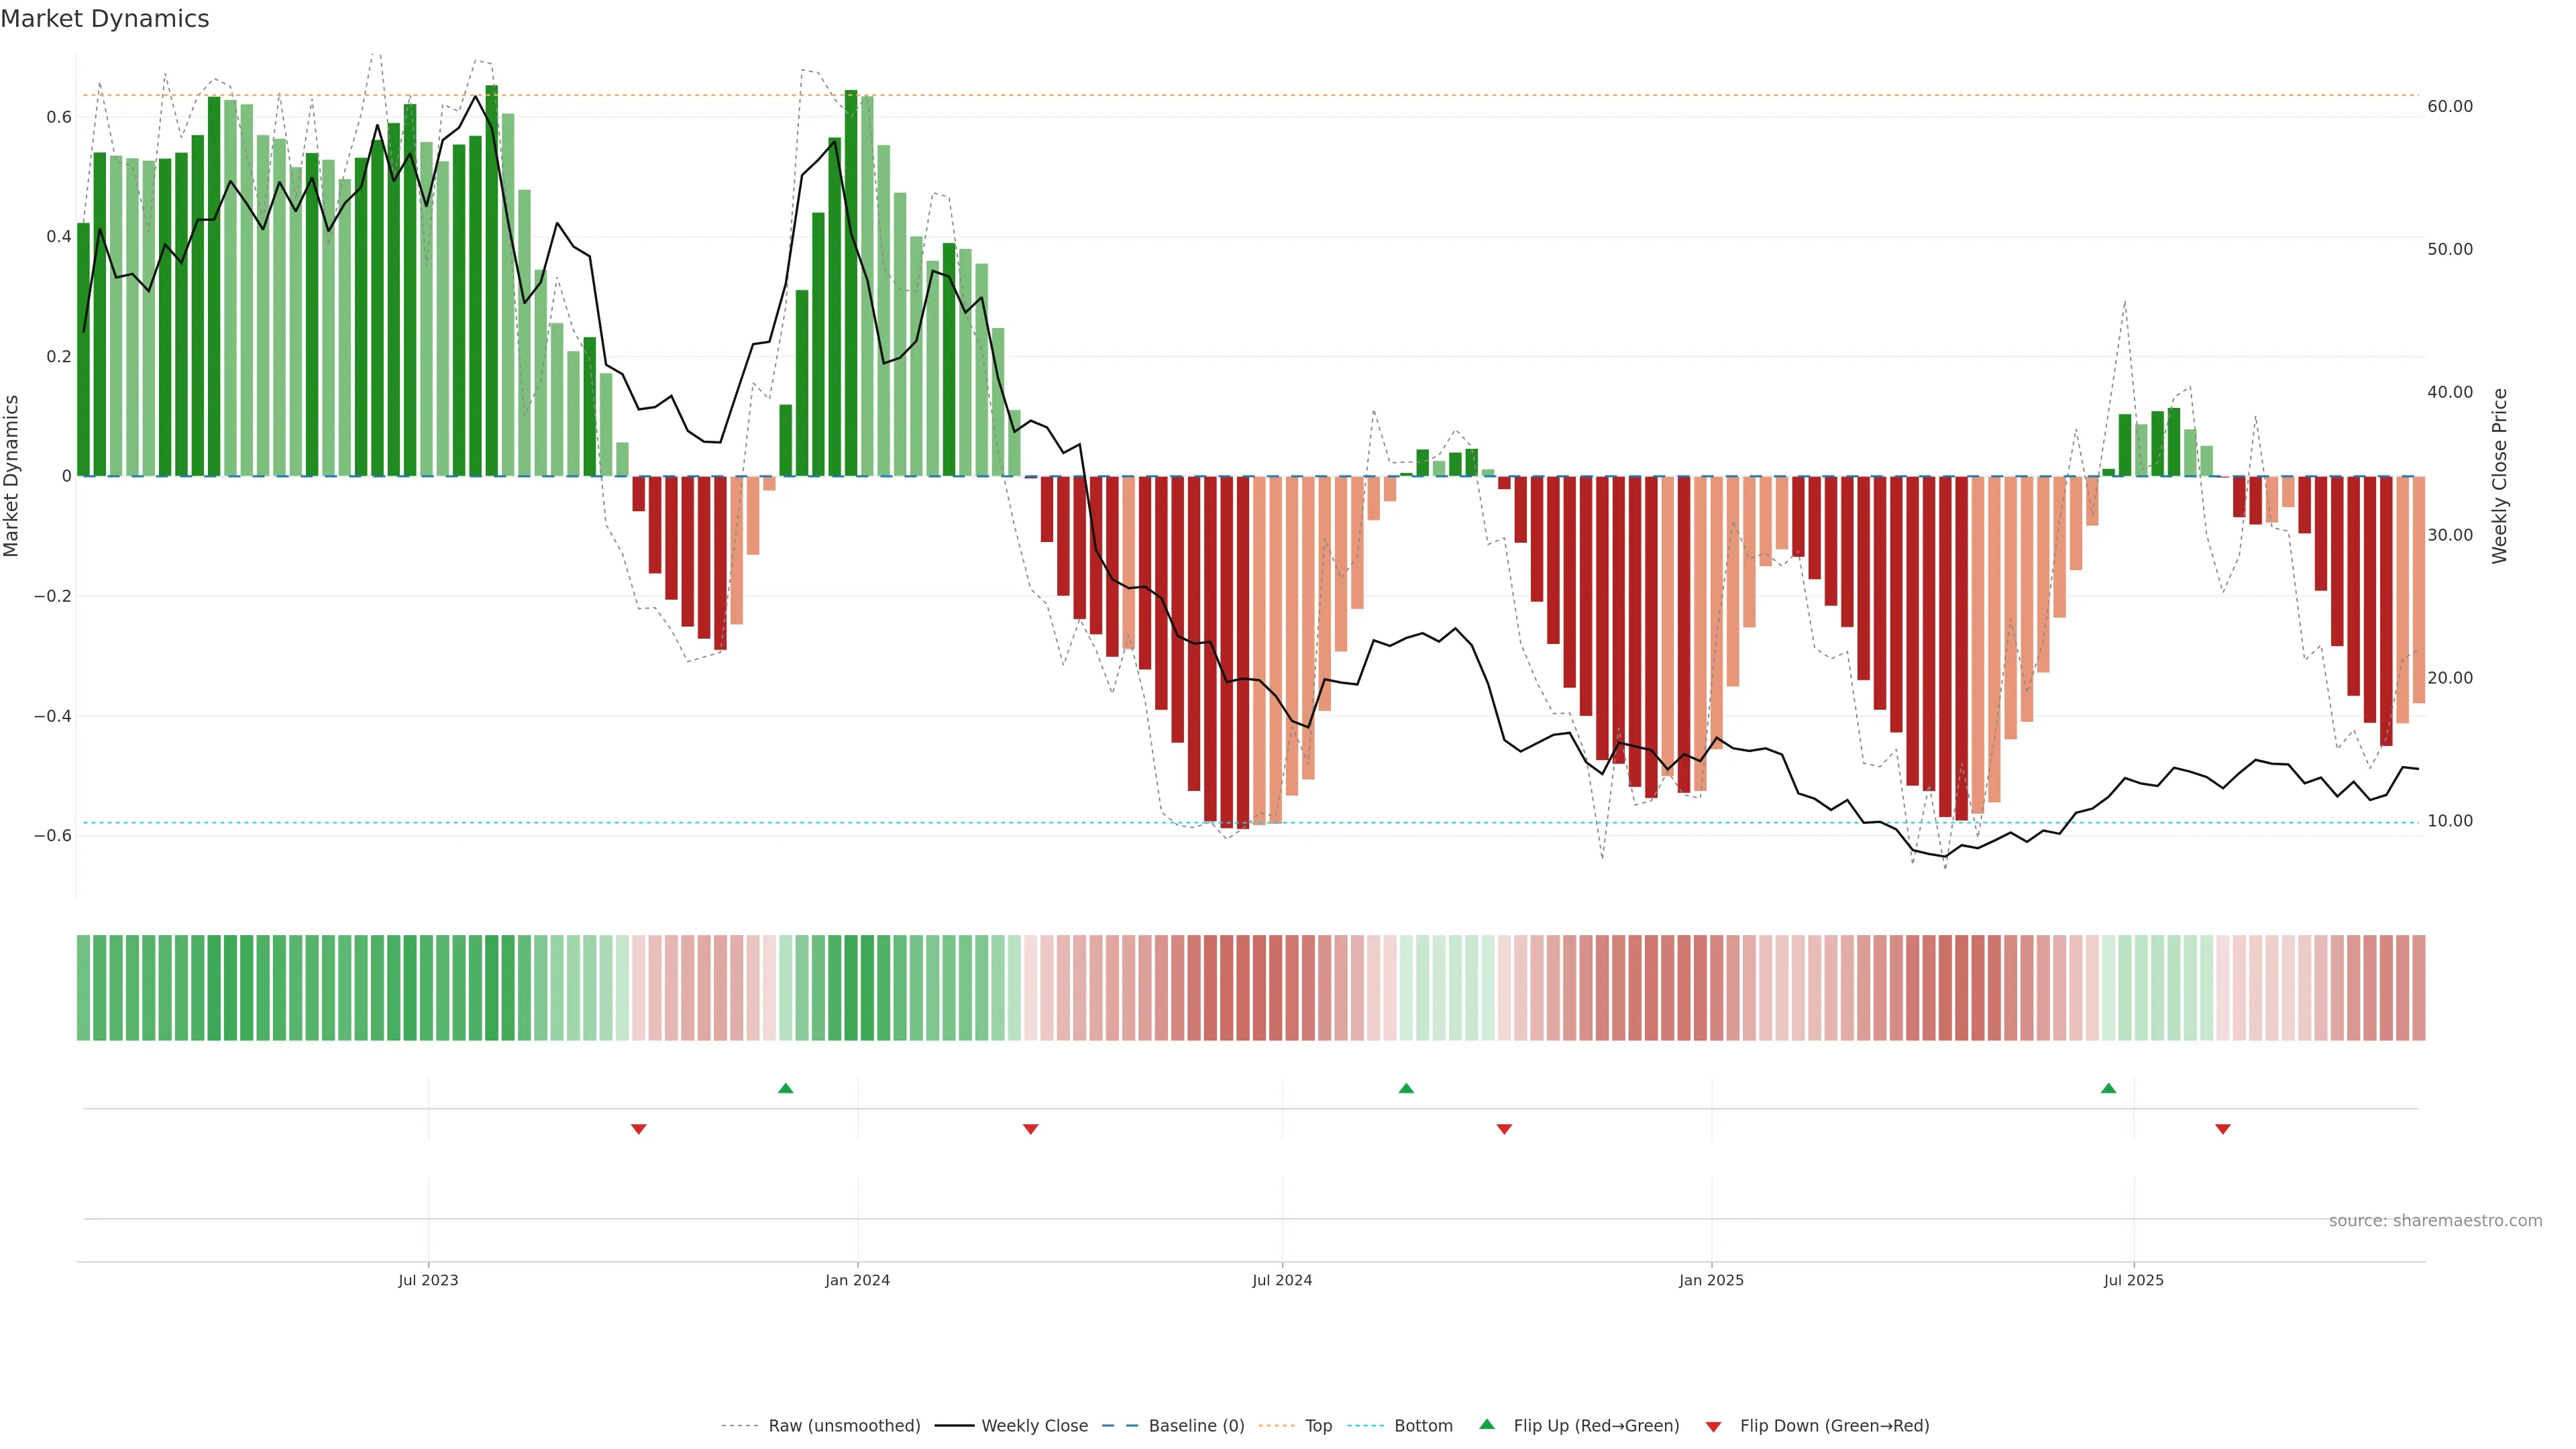Click the flip-down marker near October 2024
Viewport: 2576px width, 1449px height.
1504,1129
